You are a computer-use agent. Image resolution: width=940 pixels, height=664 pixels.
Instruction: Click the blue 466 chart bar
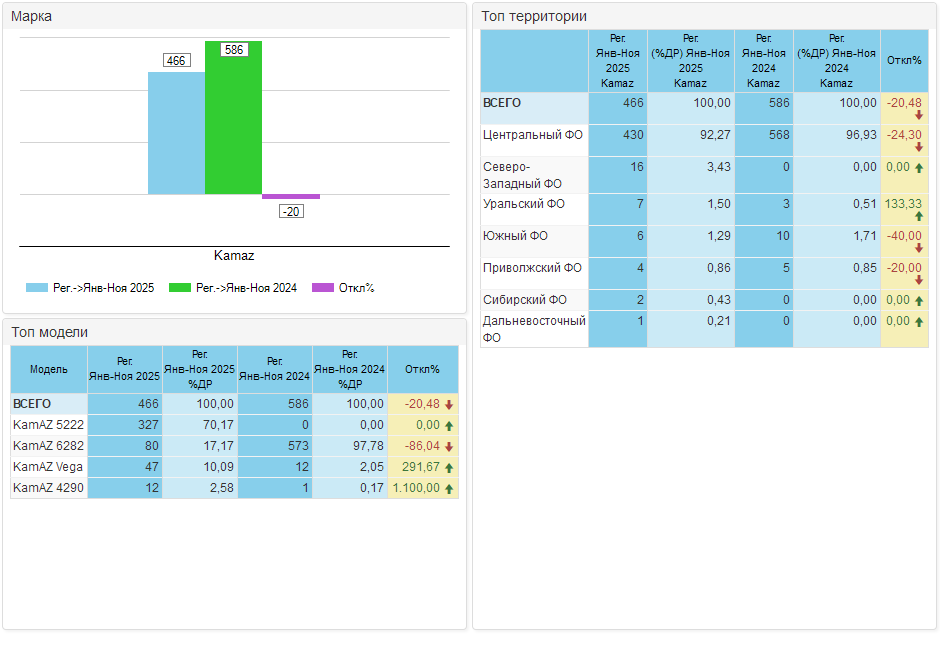pos(176,135)
